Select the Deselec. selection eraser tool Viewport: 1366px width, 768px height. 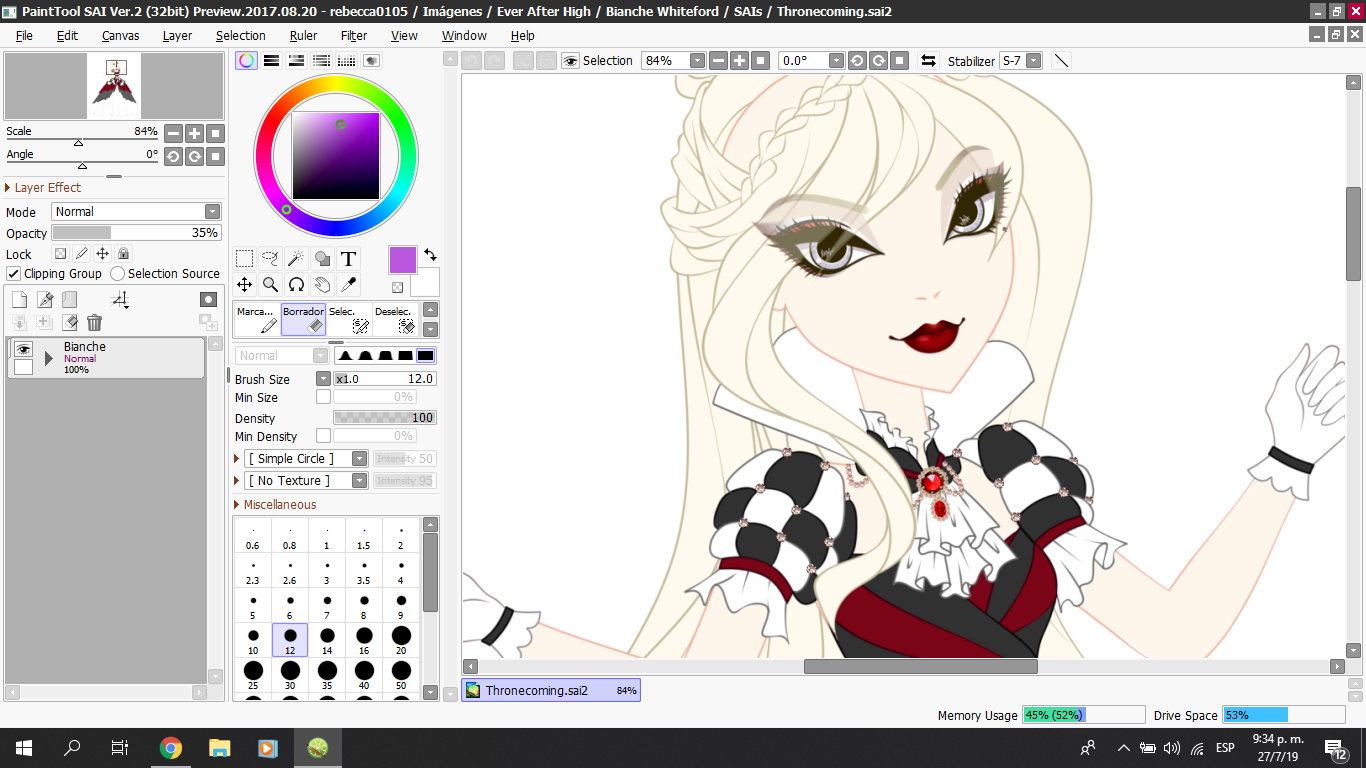[x=395, y=319]
